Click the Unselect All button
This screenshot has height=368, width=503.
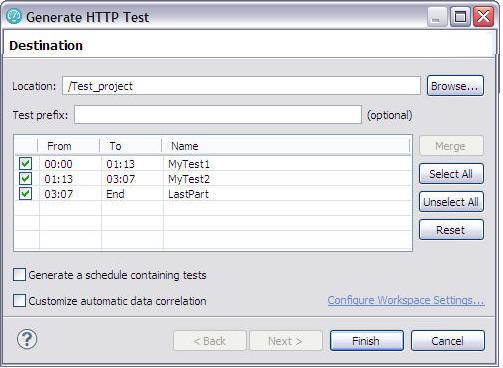451,202
